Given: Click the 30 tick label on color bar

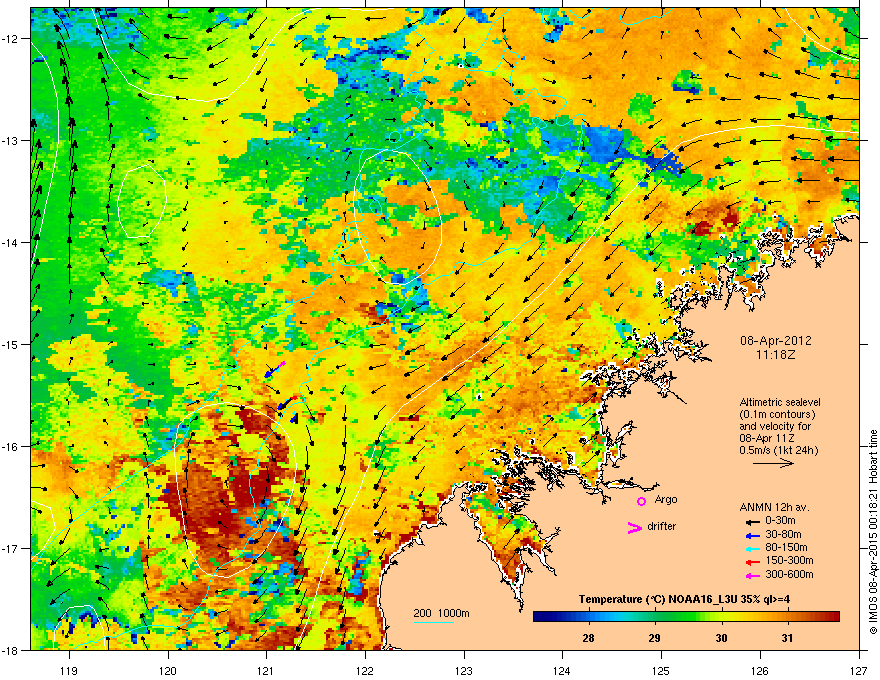Looking at the screenshot, I should coord(721,638).
